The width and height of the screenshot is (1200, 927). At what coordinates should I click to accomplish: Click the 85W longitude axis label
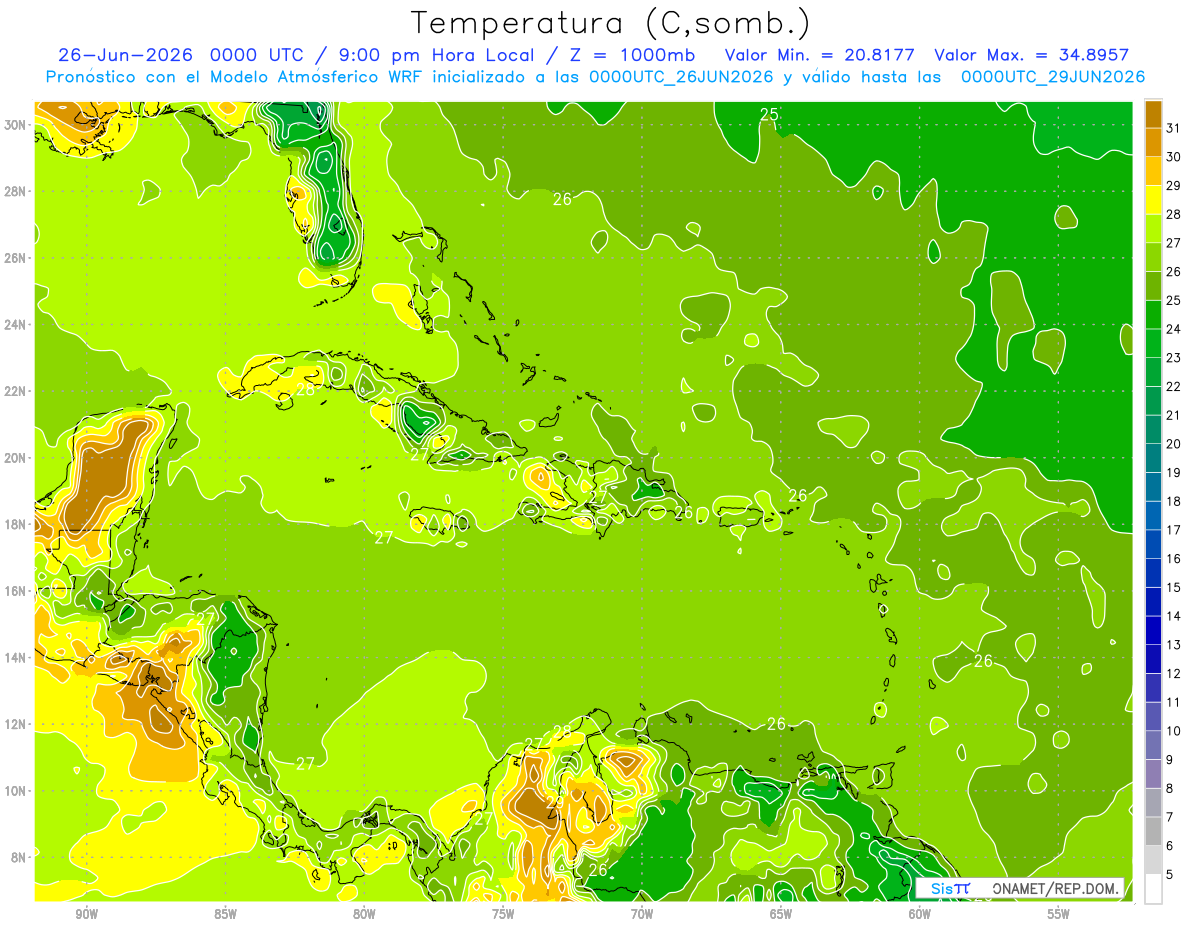225,913
